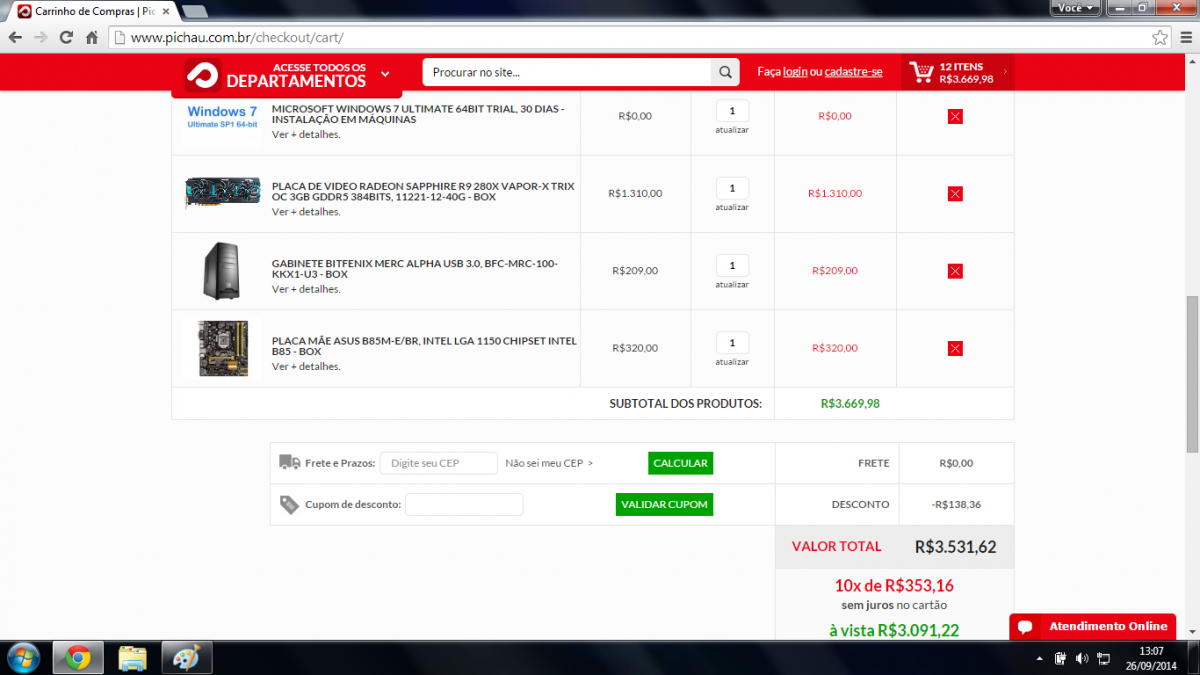Remove Windows 7 Ultimate item

coord(955,116)
